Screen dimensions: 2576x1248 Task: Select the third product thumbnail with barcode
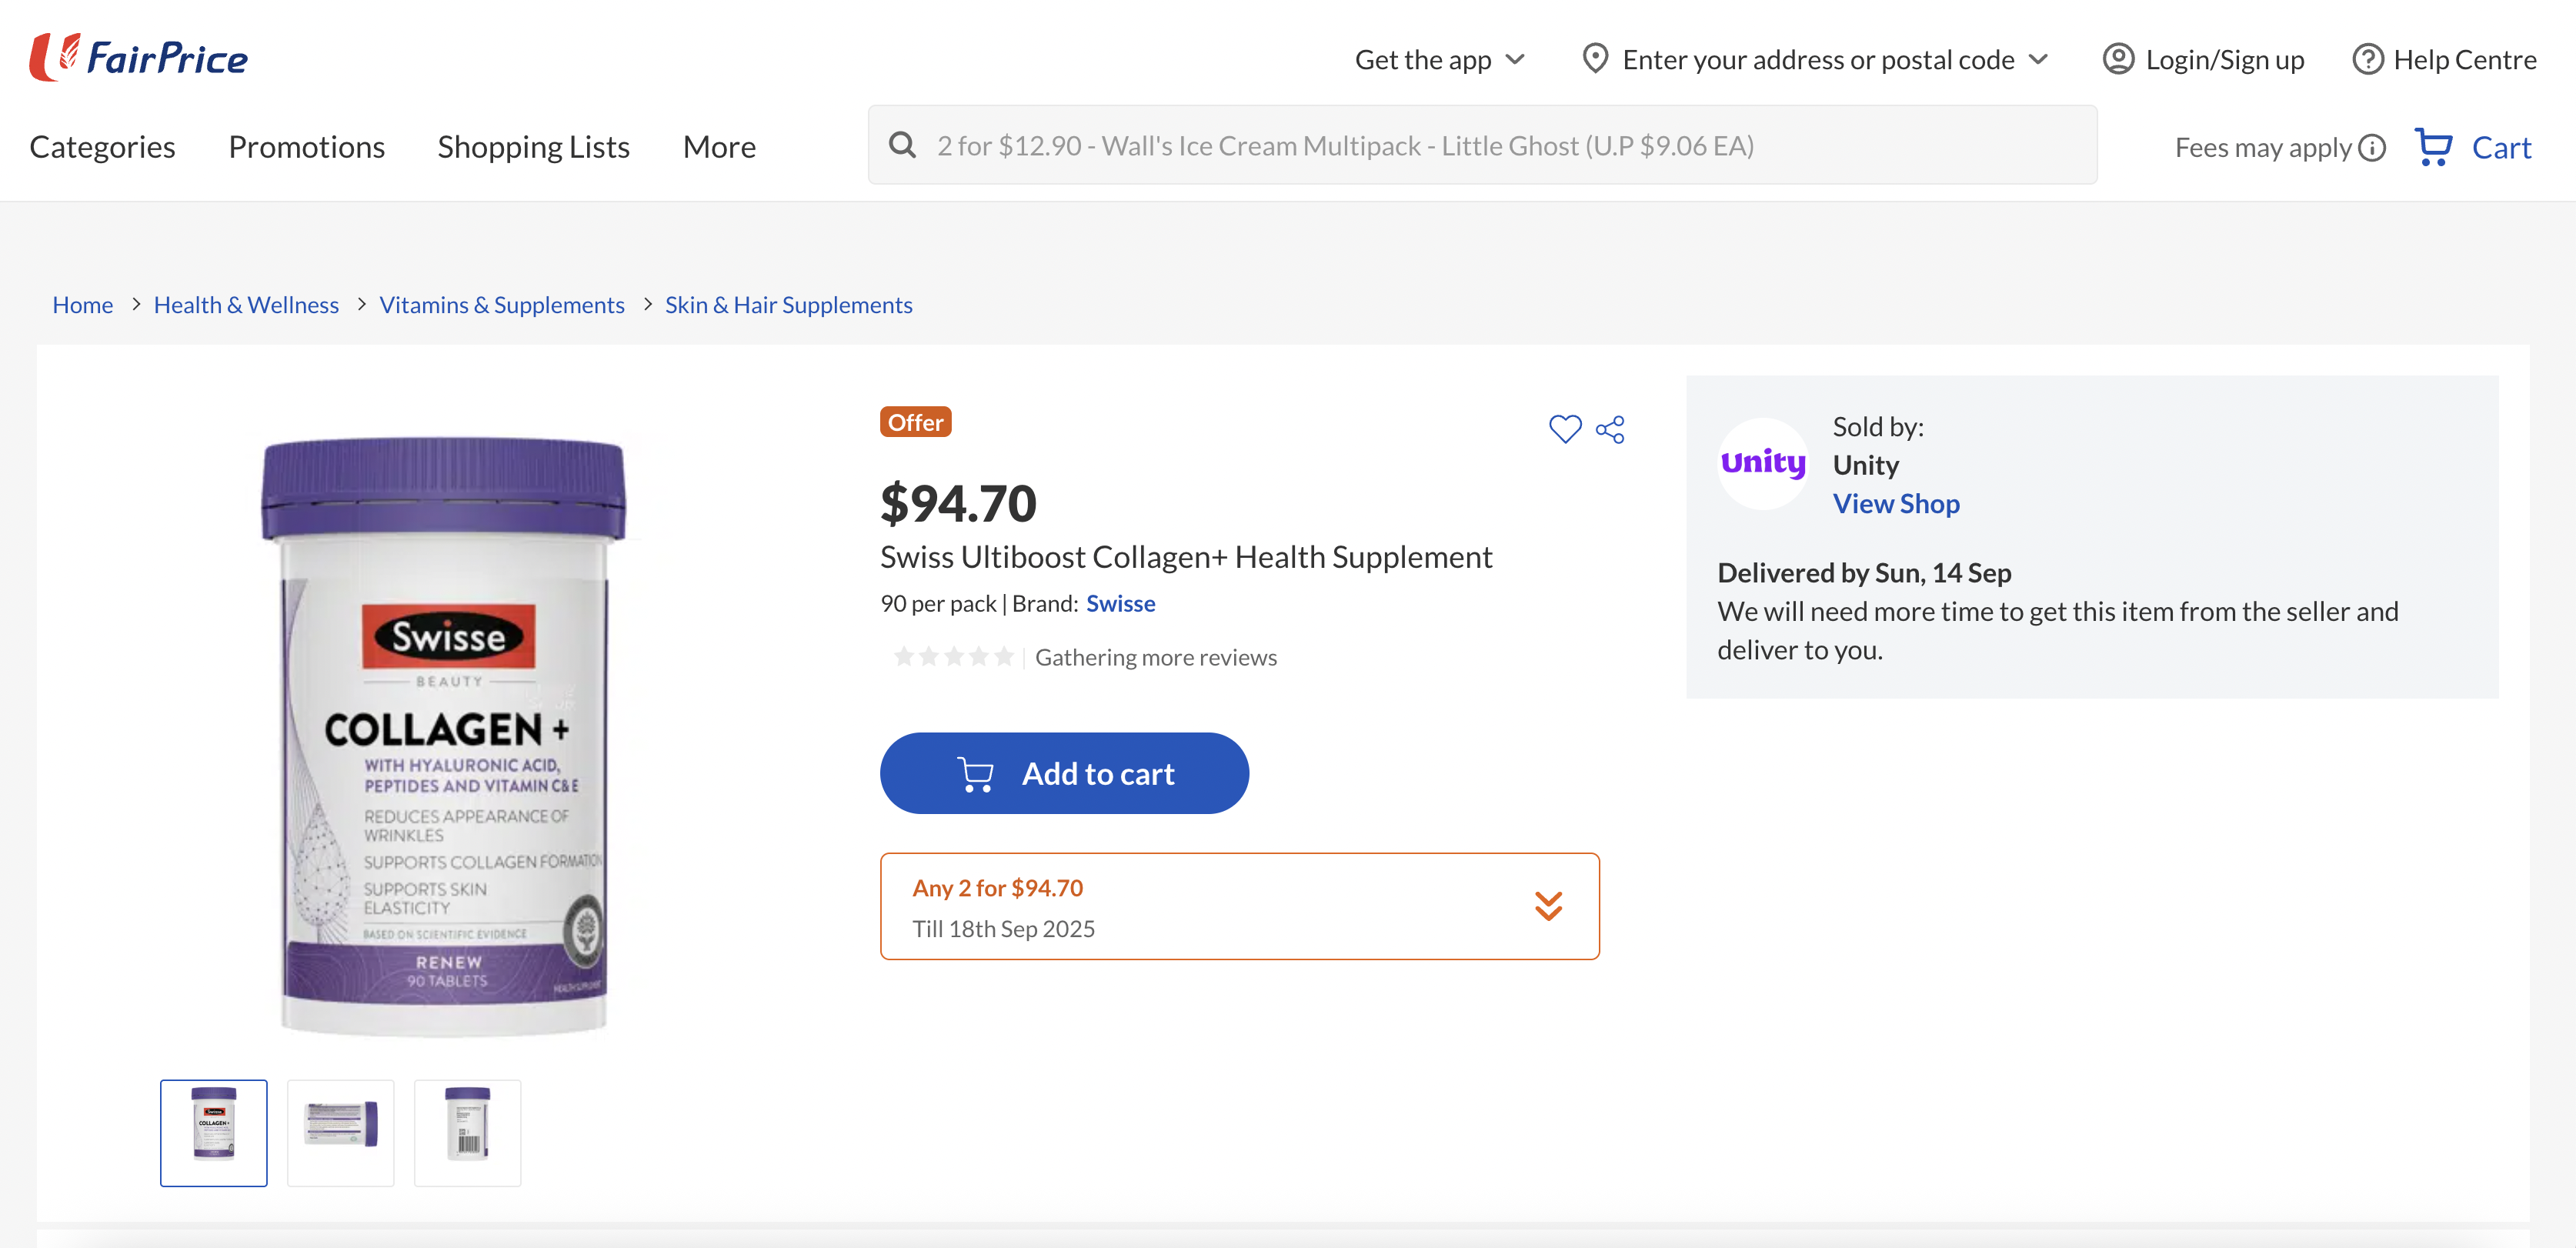click(x=467, y=1133)
